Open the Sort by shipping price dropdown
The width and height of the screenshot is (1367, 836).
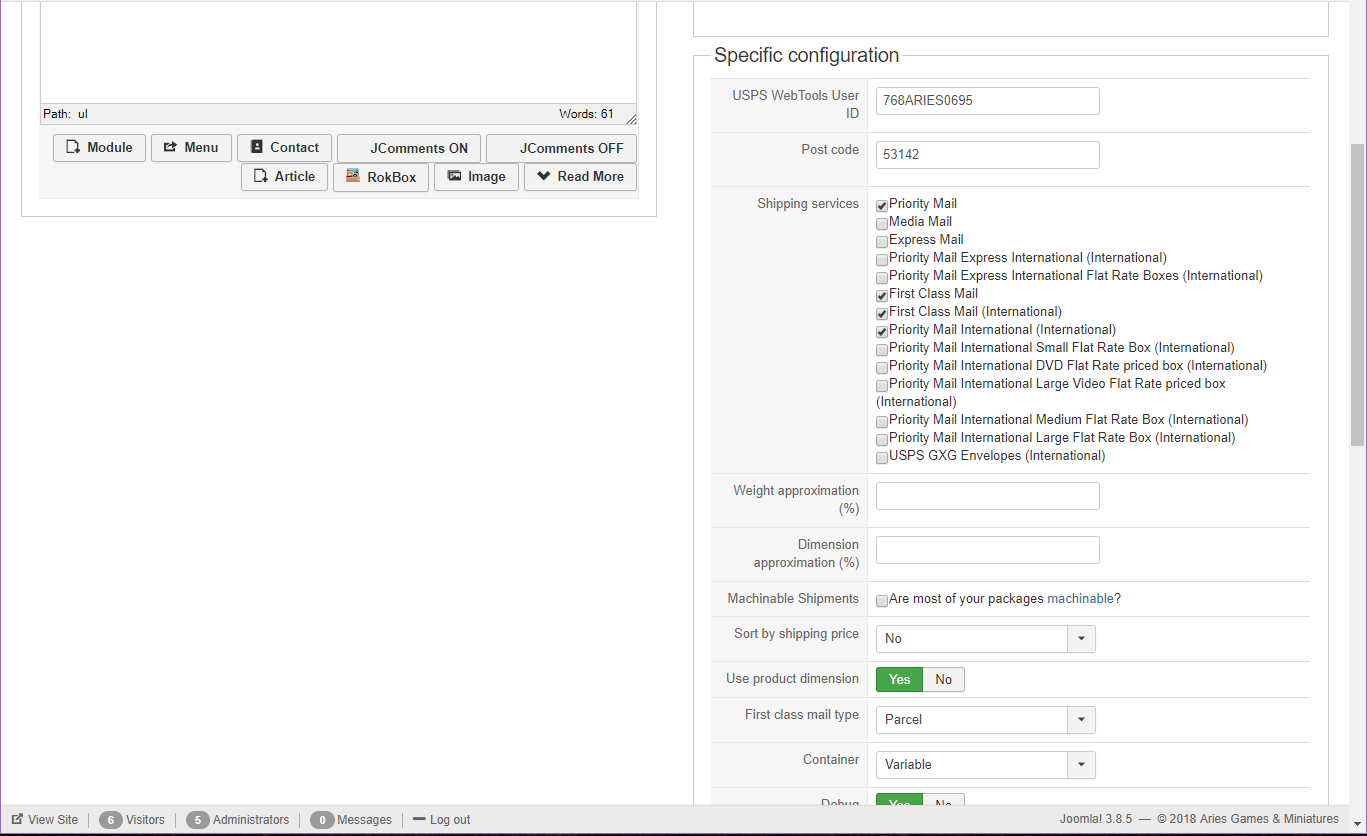(985, 639)
